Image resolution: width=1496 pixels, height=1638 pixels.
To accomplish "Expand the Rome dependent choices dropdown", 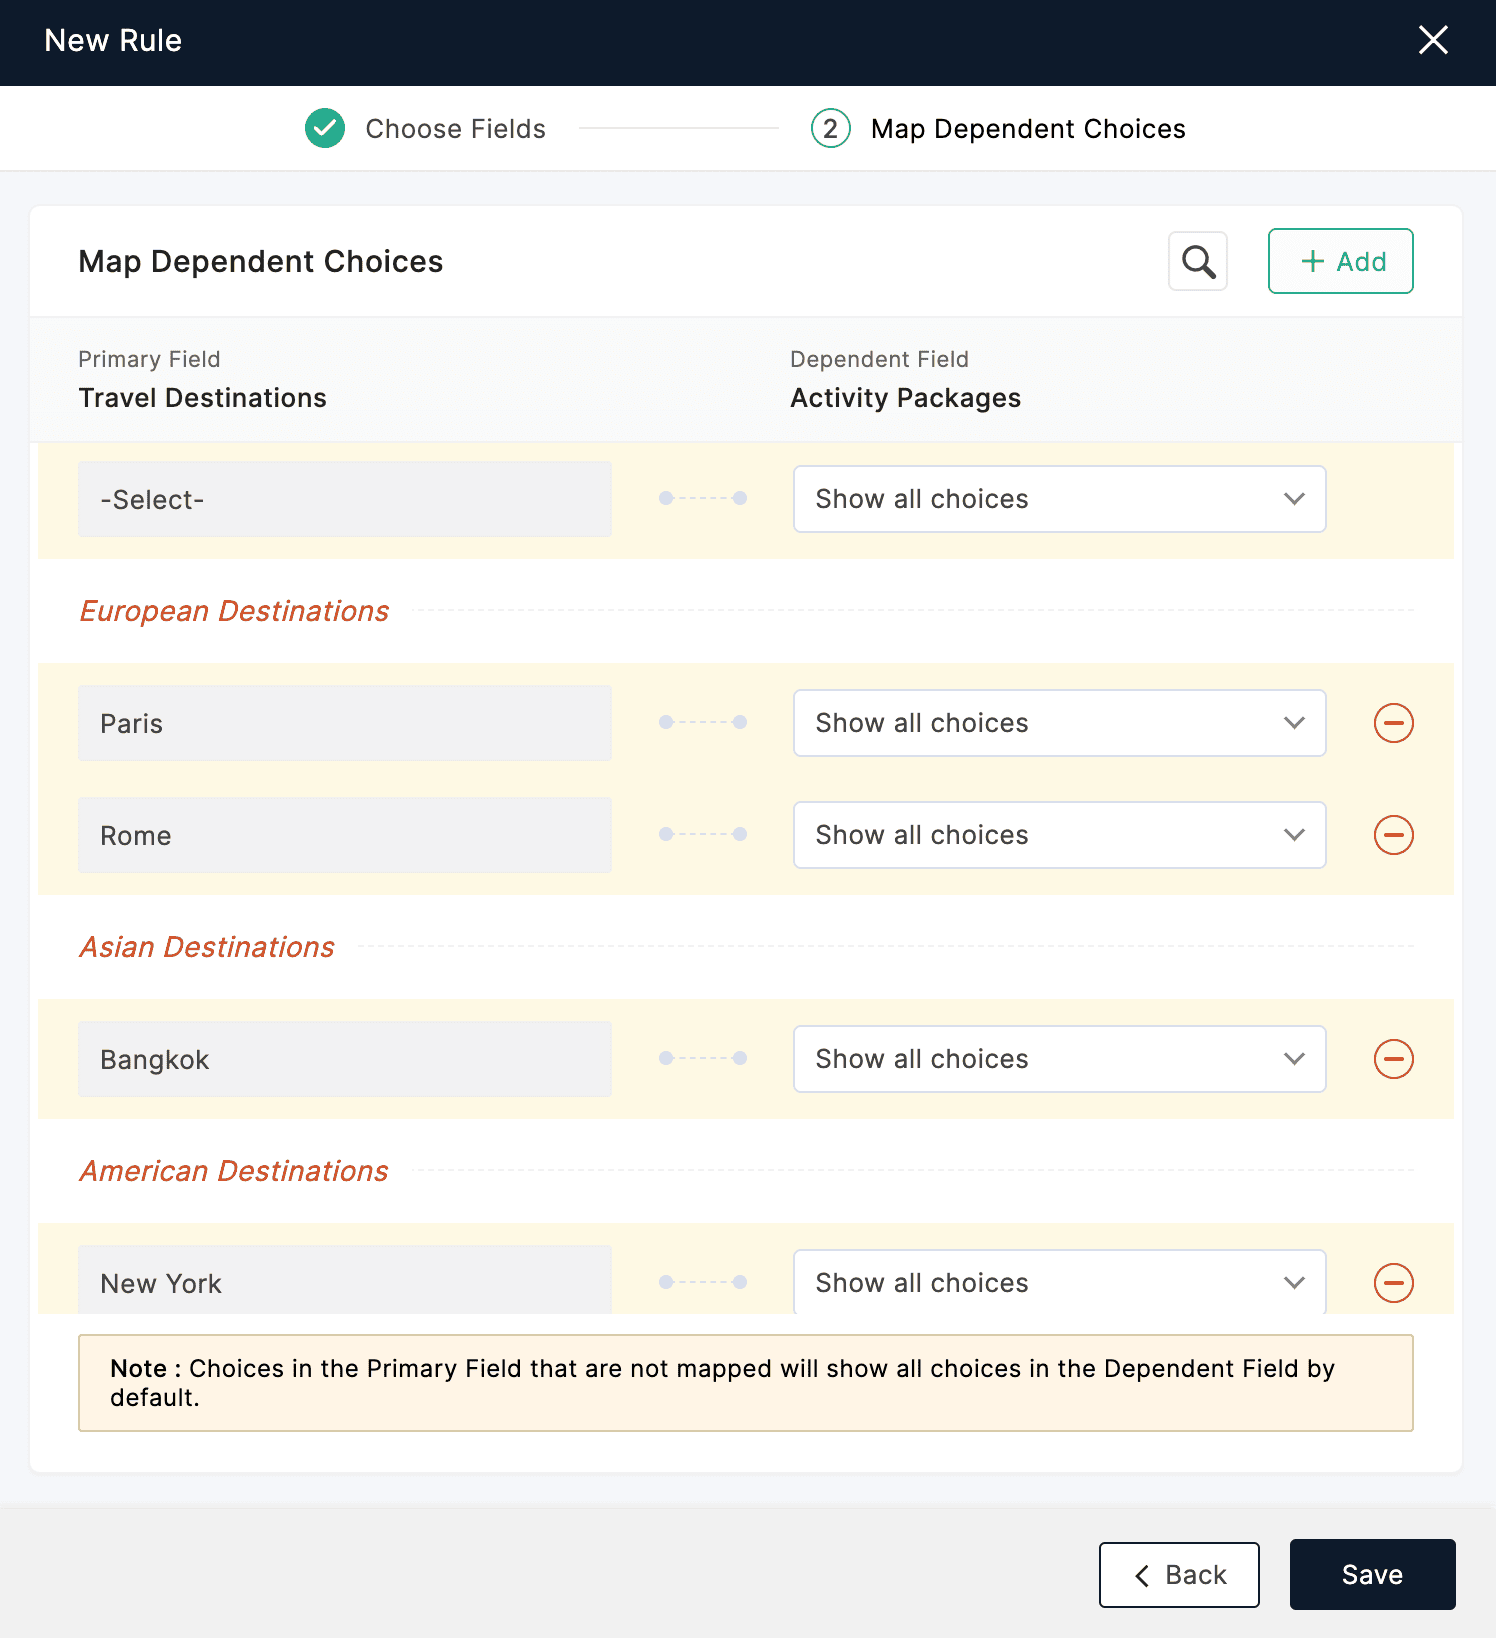I will [x=1059, y=835].
